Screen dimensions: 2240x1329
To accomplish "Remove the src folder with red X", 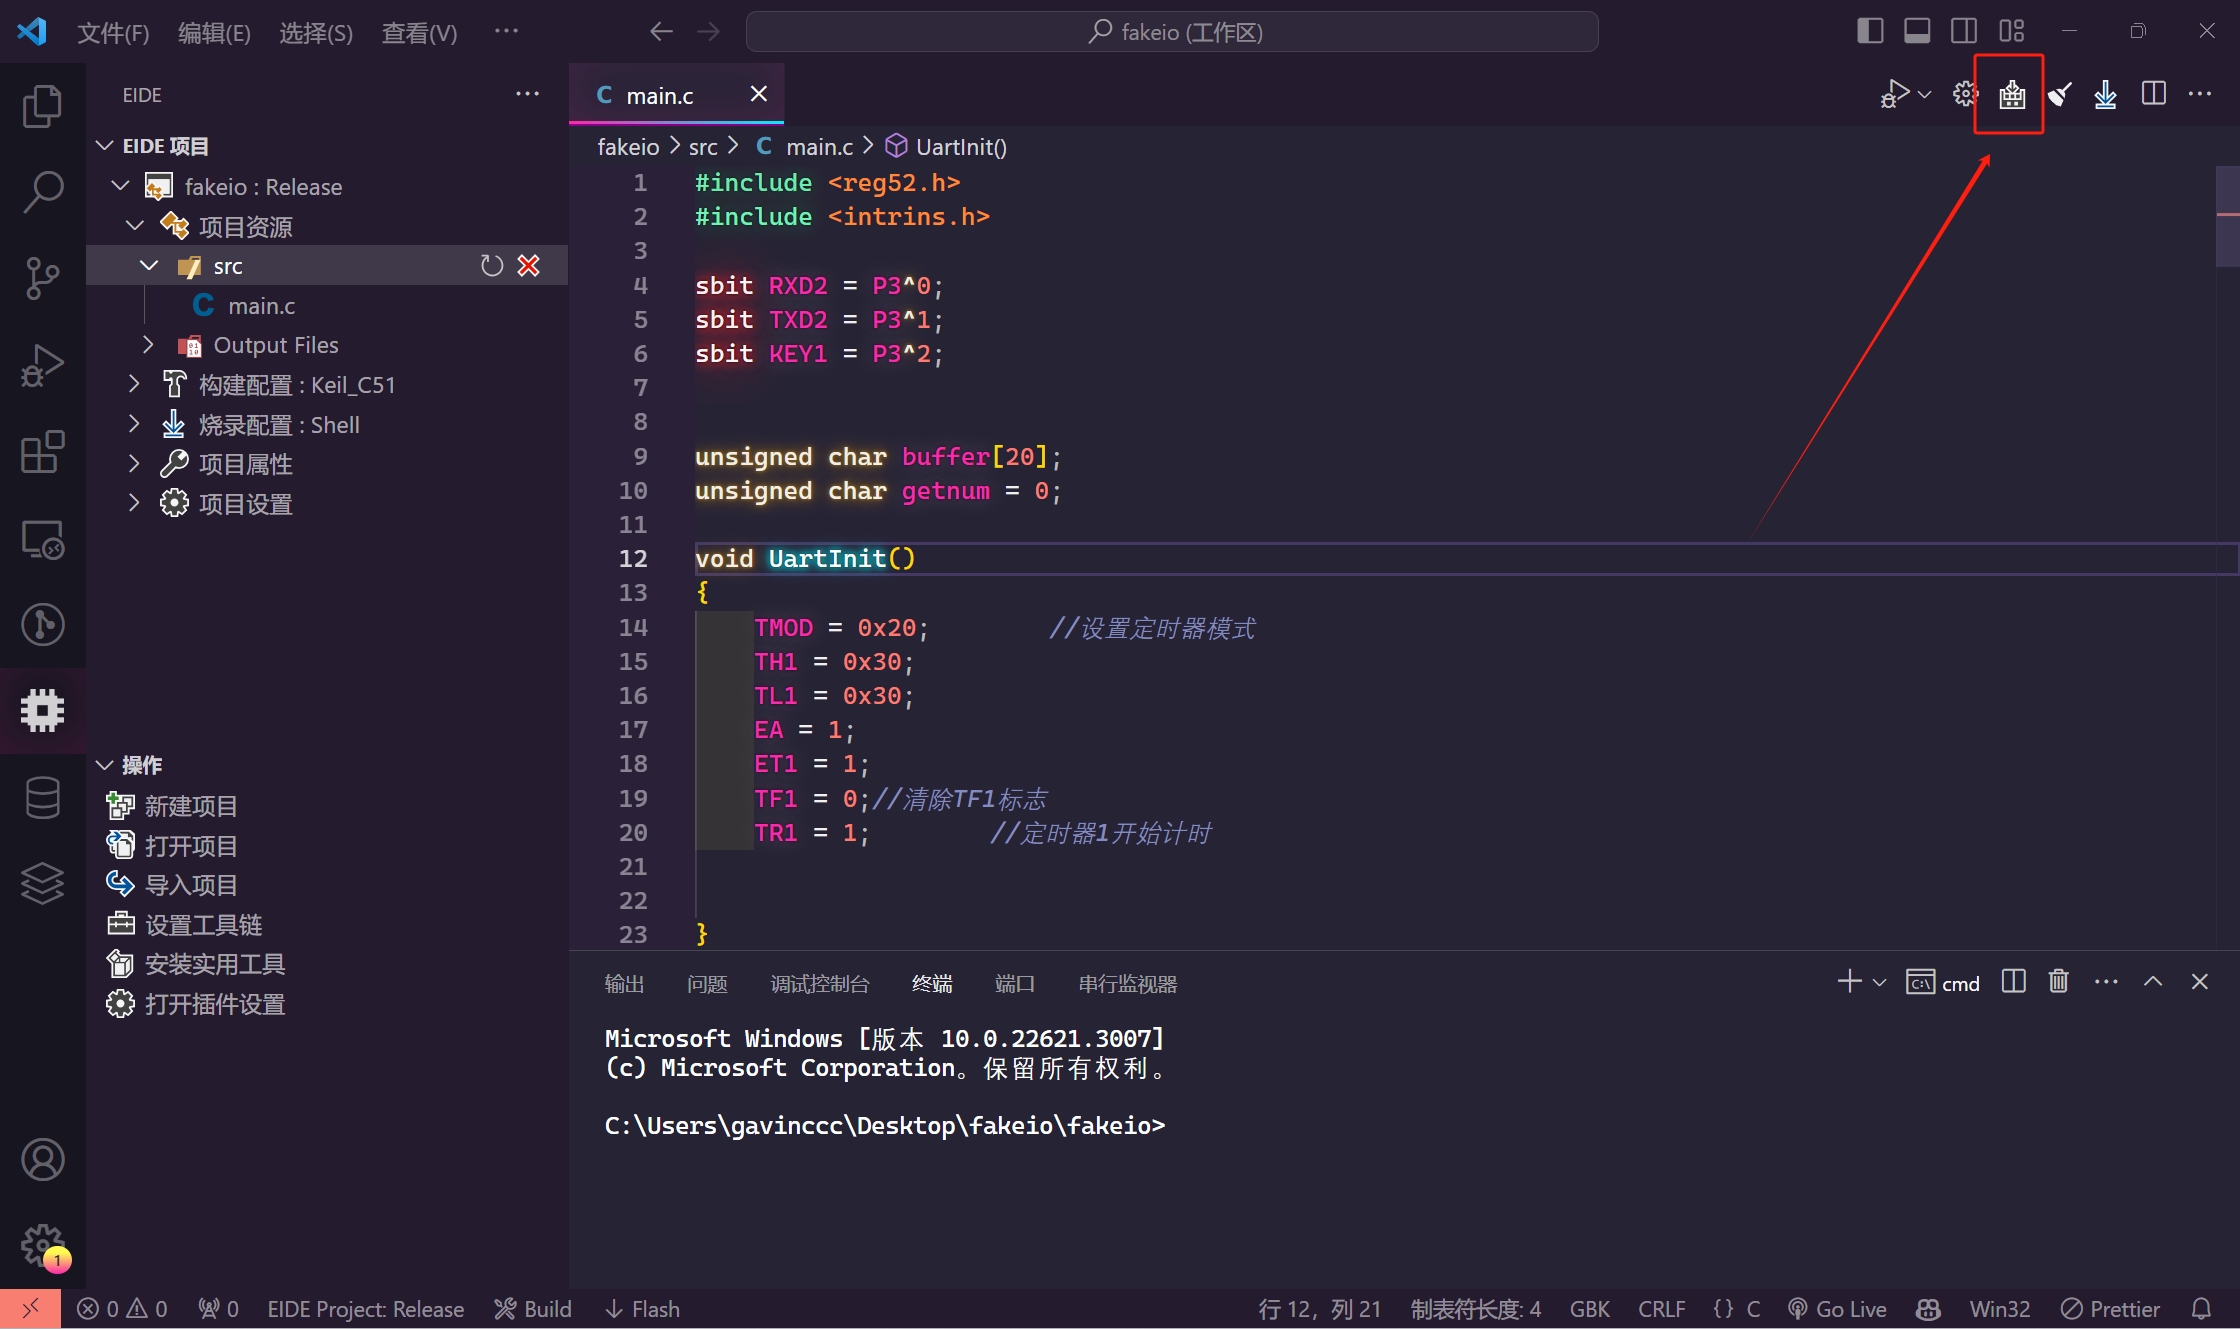I will [529, 265].
